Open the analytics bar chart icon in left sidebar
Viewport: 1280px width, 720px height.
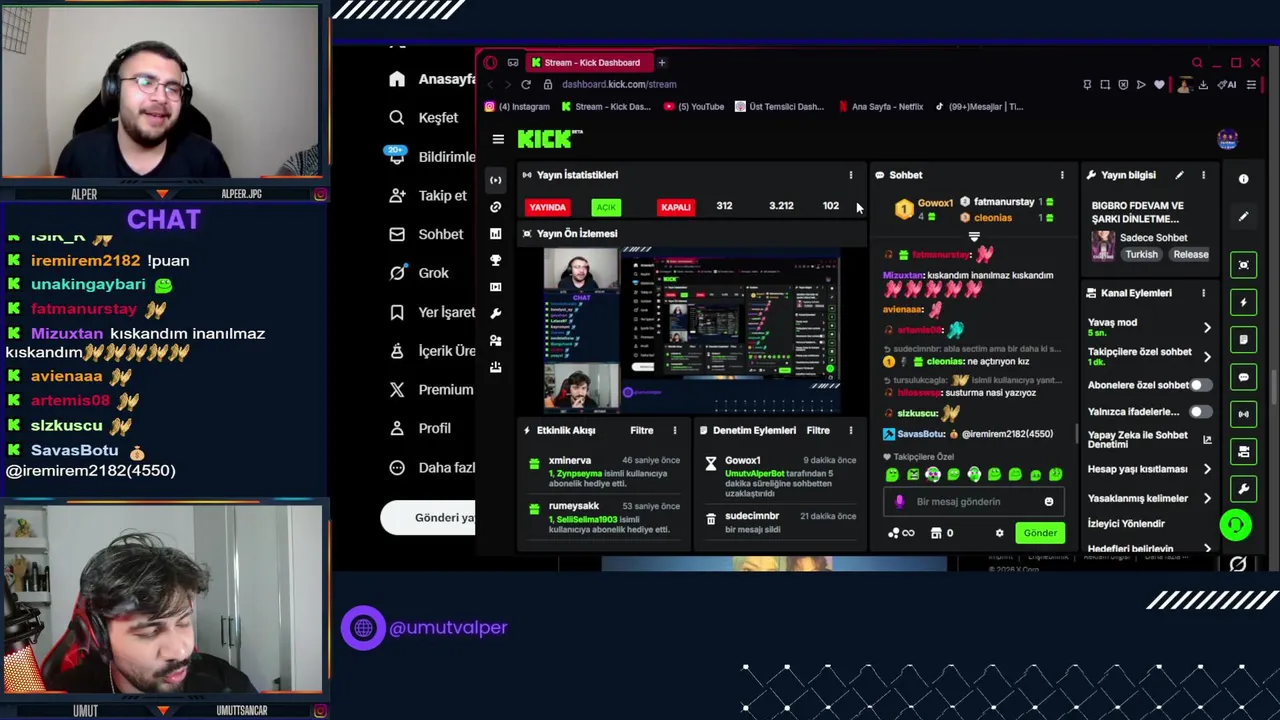tap(495, 233)
